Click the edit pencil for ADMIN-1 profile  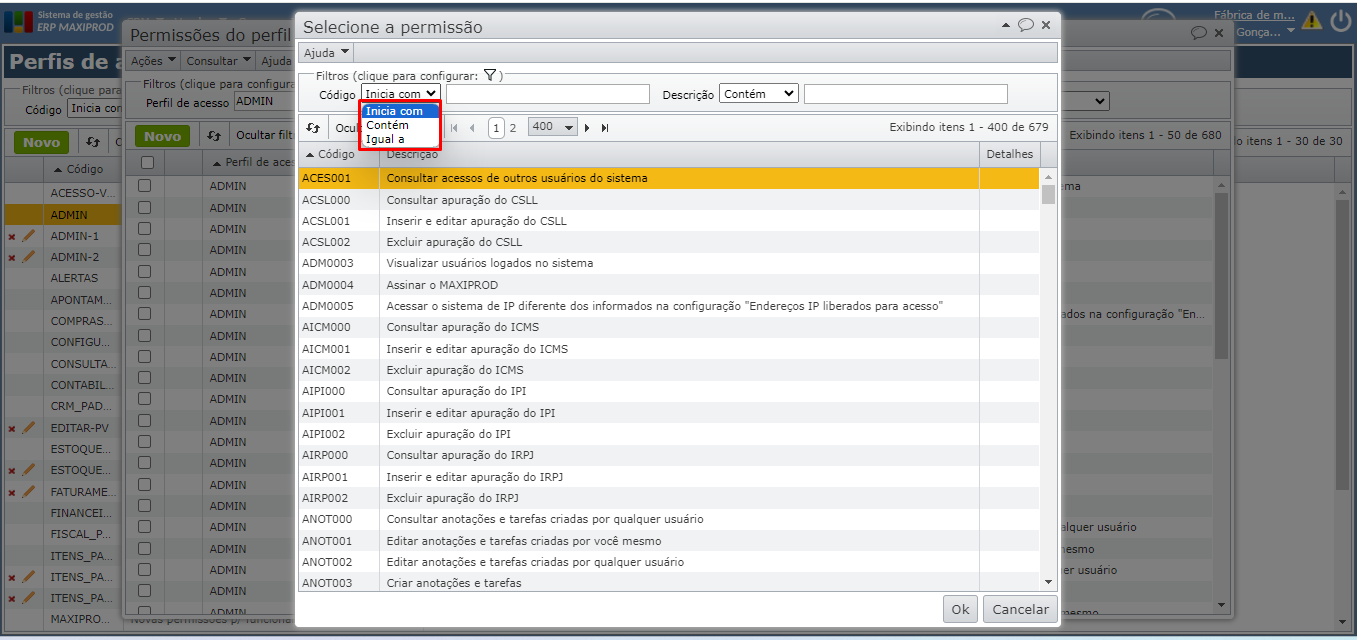[29, 236]
